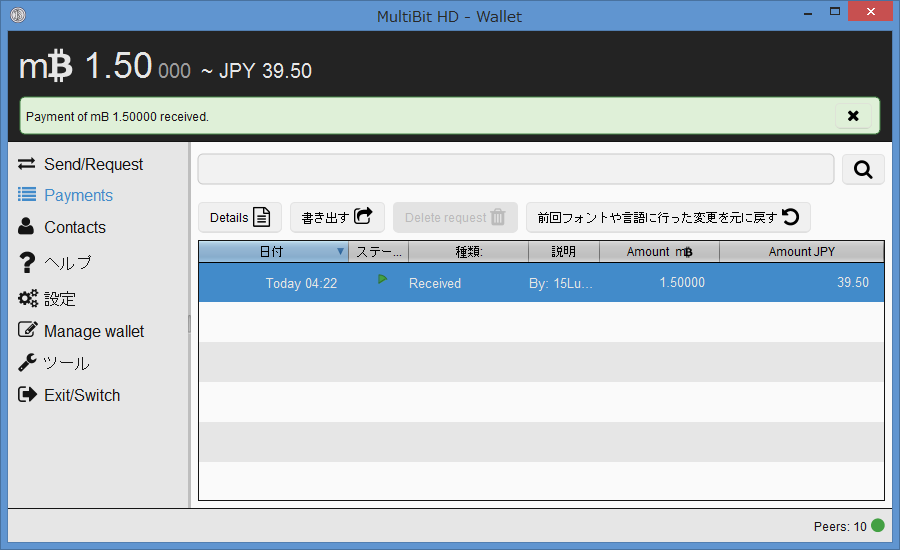Sort by Amount JPY column header
900x550 pixels.
[801, 251]
